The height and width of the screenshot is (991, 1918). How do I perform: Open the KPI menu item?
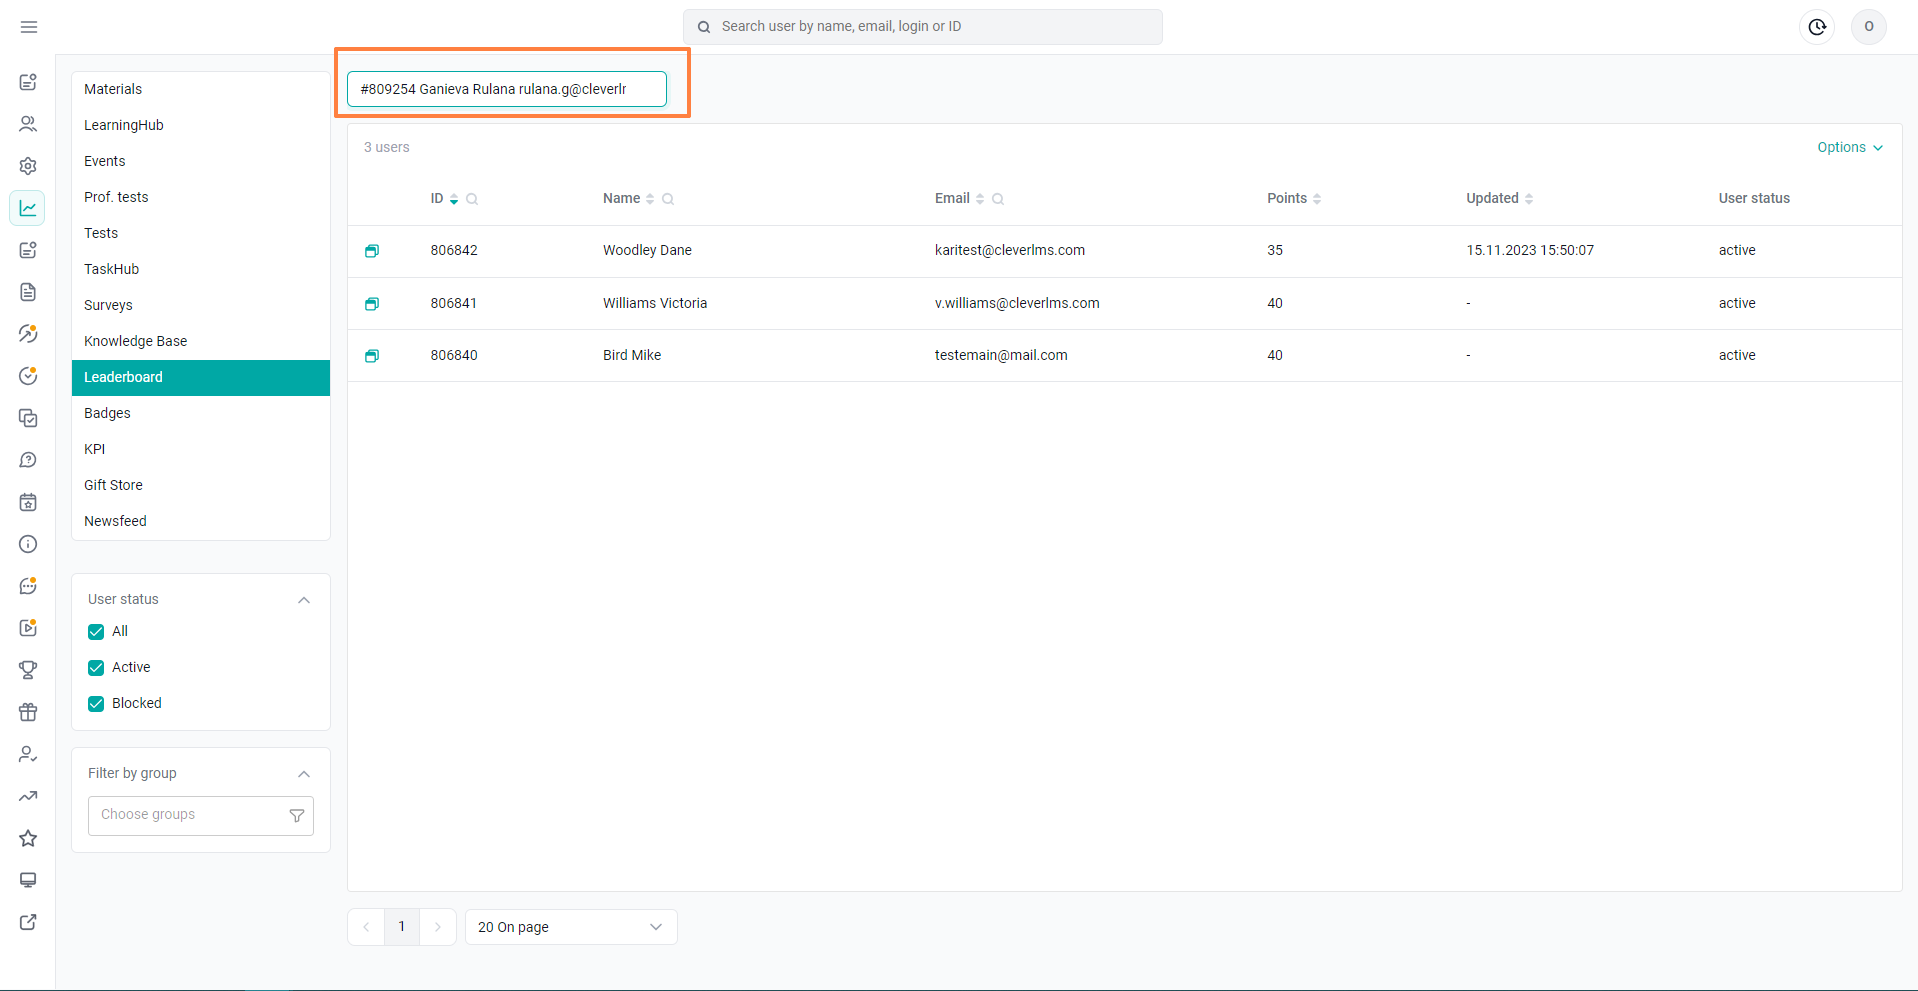[x=201, y=449]
